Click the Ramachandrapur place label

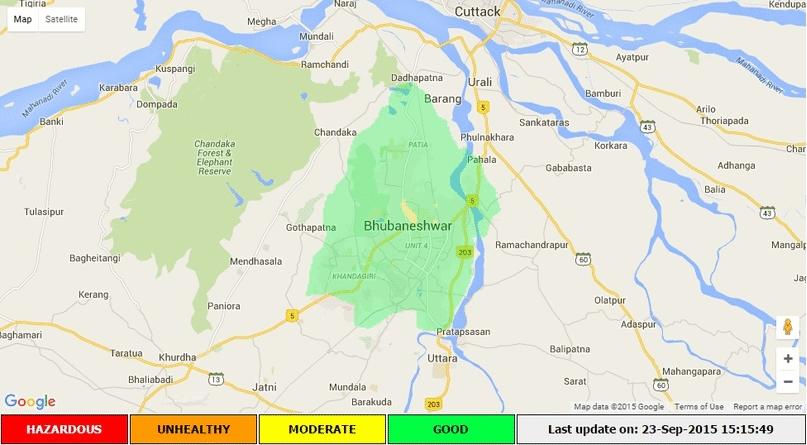[532, 245]
